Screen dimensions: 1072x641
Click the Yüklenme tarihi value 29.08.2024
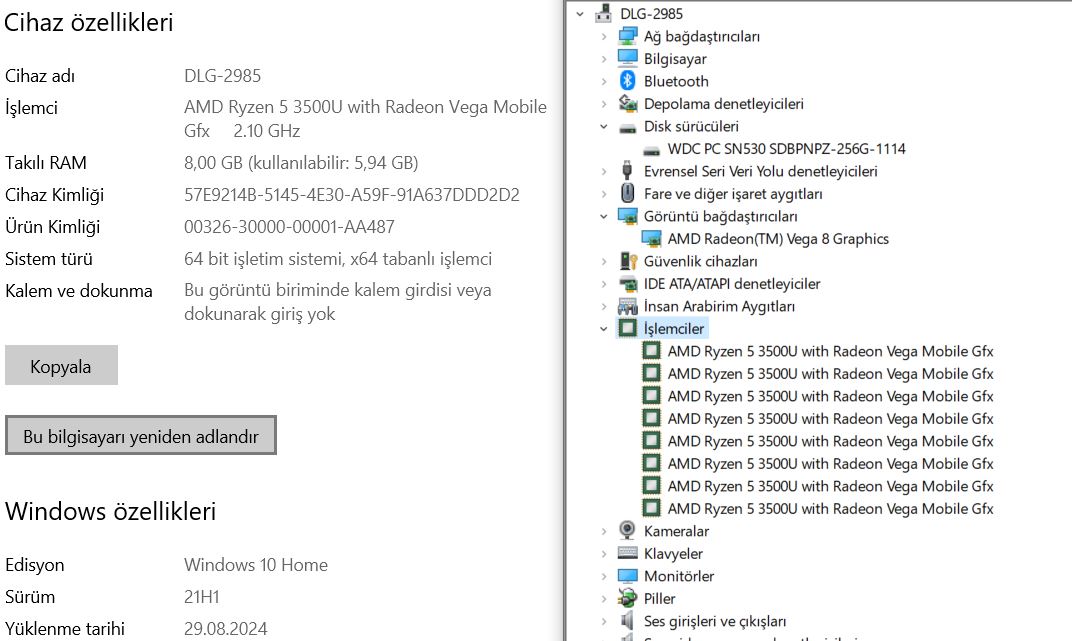pos(226,629)
